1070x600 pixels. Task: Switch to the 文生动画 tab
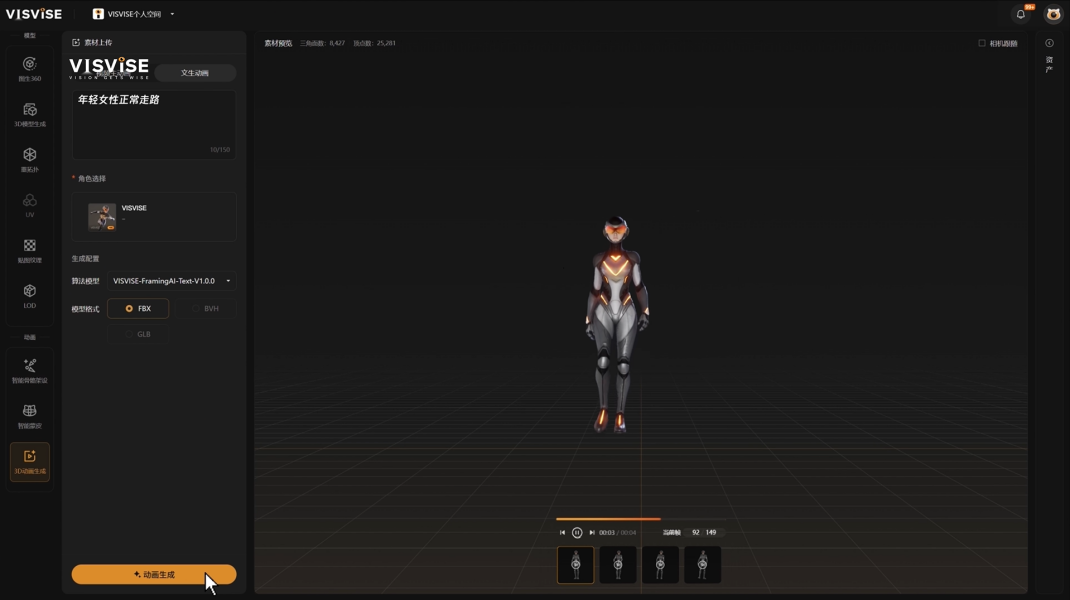coord(195,73)
